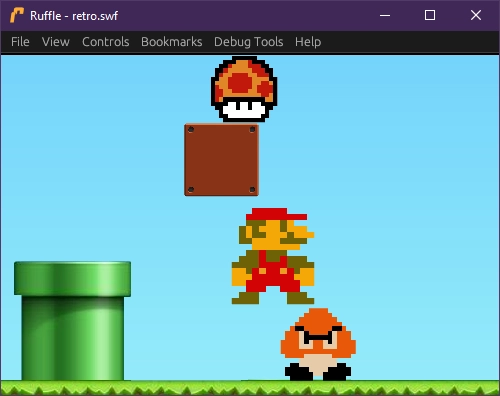
Task: Open the Bookmarks menu
Action: pos(172,42)
